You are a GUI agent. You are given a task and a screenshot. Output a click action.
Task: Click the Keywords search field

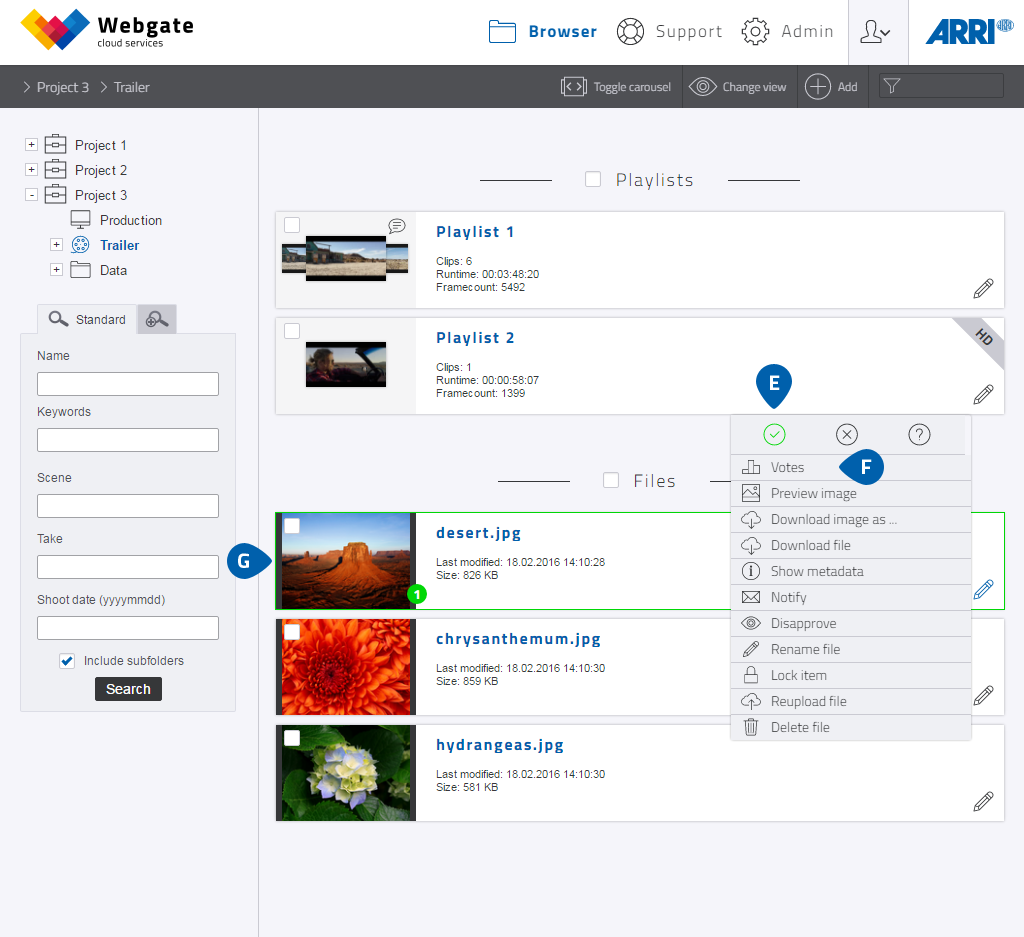[128, 440]
